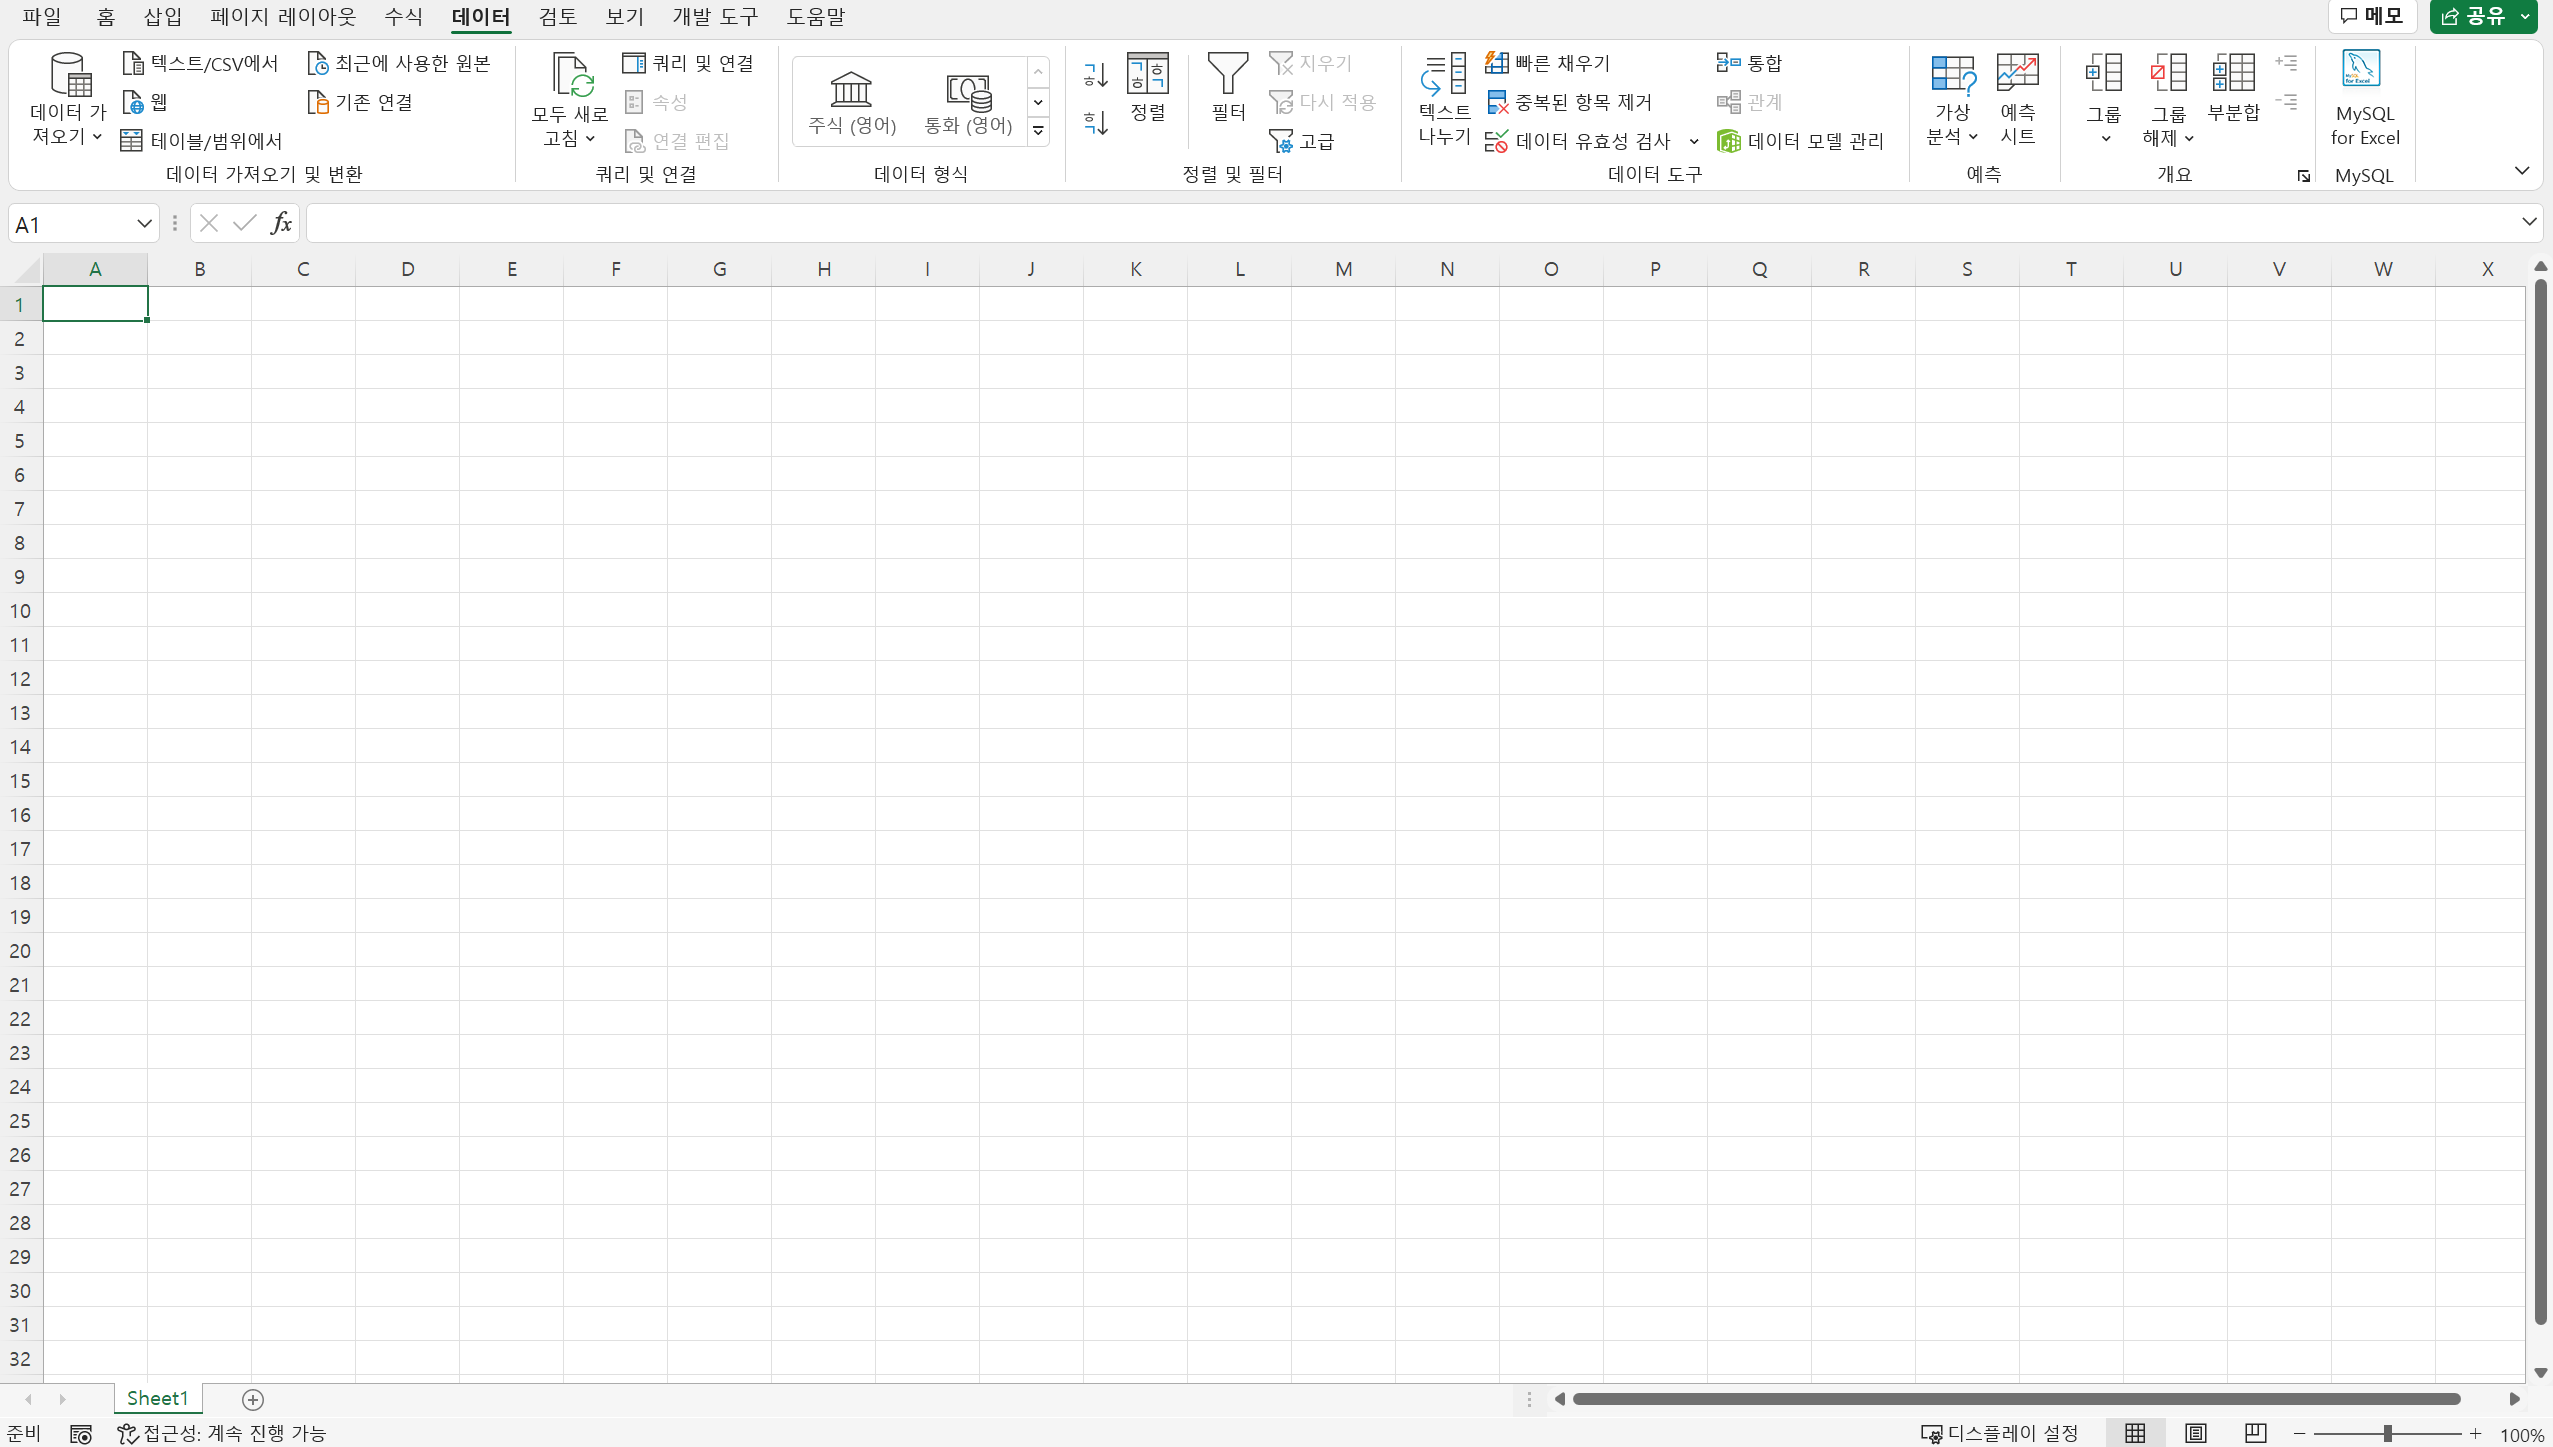
Task: Collapse the ribbon with the chevron
Action: coord(2522,171)
